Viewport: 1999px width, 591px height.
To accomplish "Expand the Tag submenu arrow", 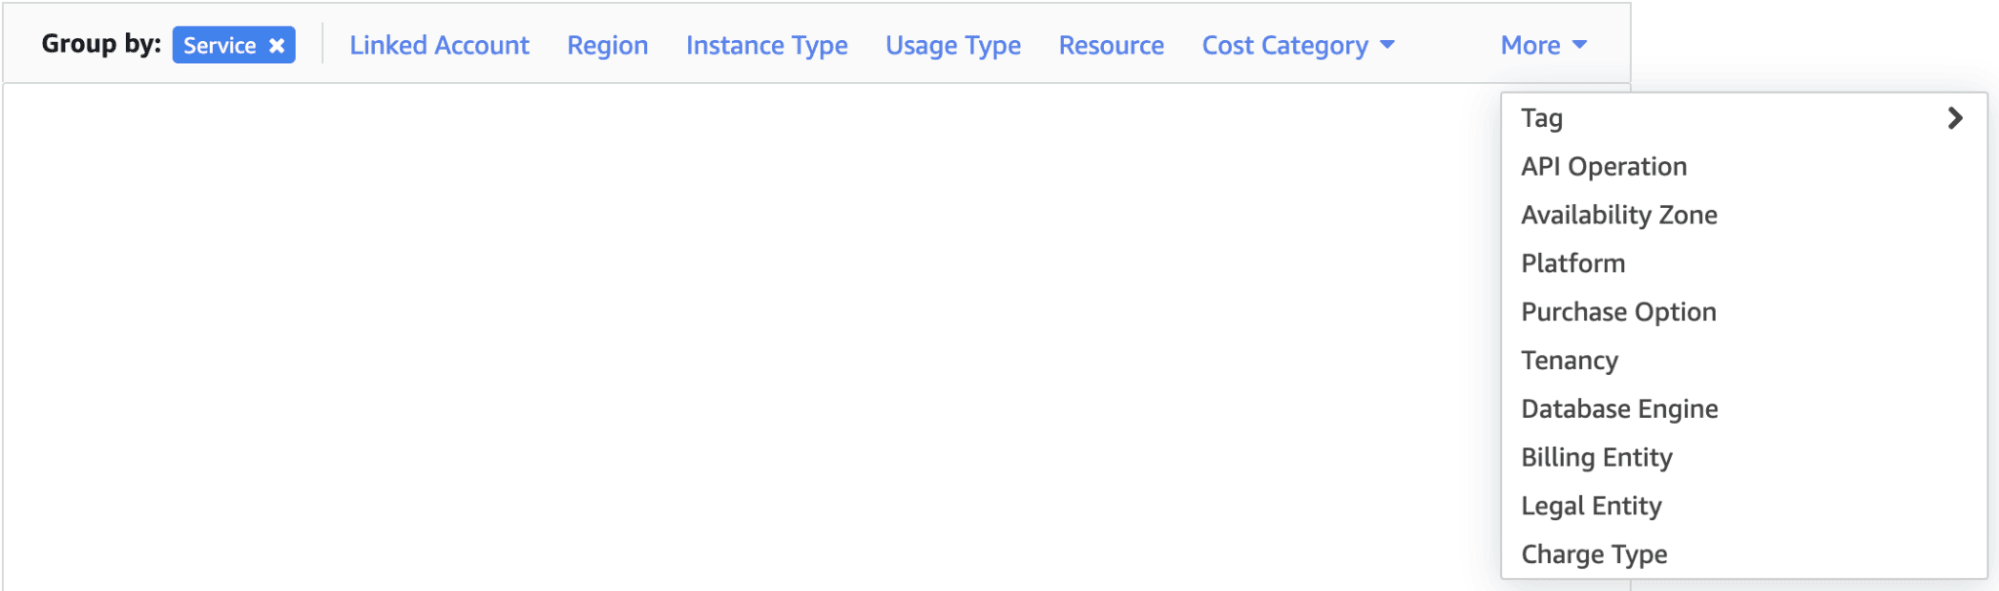I will point(1956,118).
